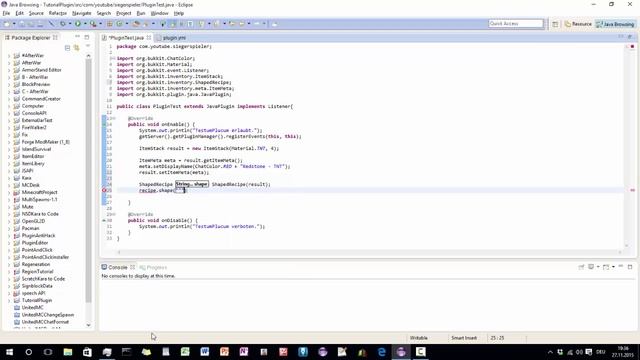640x360 pixels.
Task: Select the RegionTutorial project
Action: [x=37, y=271]
